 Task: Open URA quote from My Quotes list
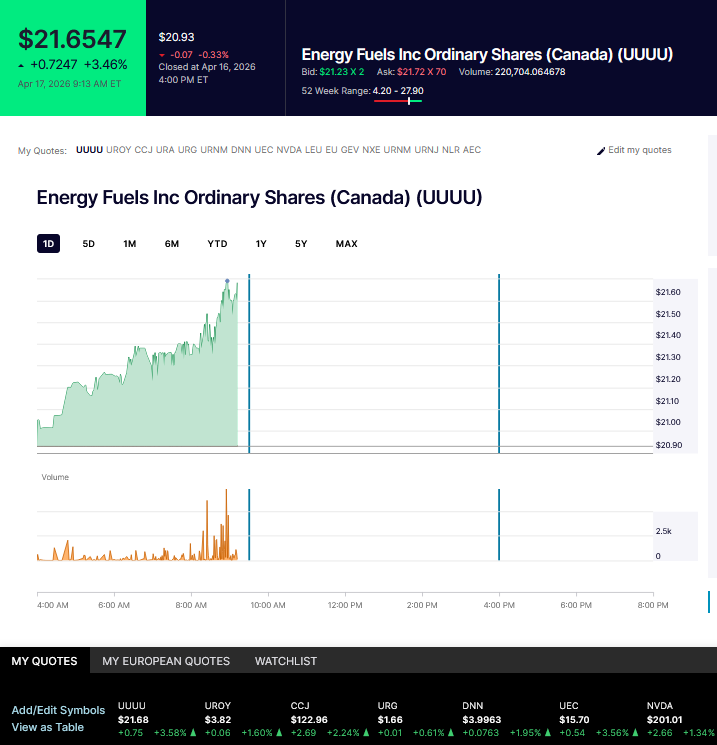[x=165, y=150]
